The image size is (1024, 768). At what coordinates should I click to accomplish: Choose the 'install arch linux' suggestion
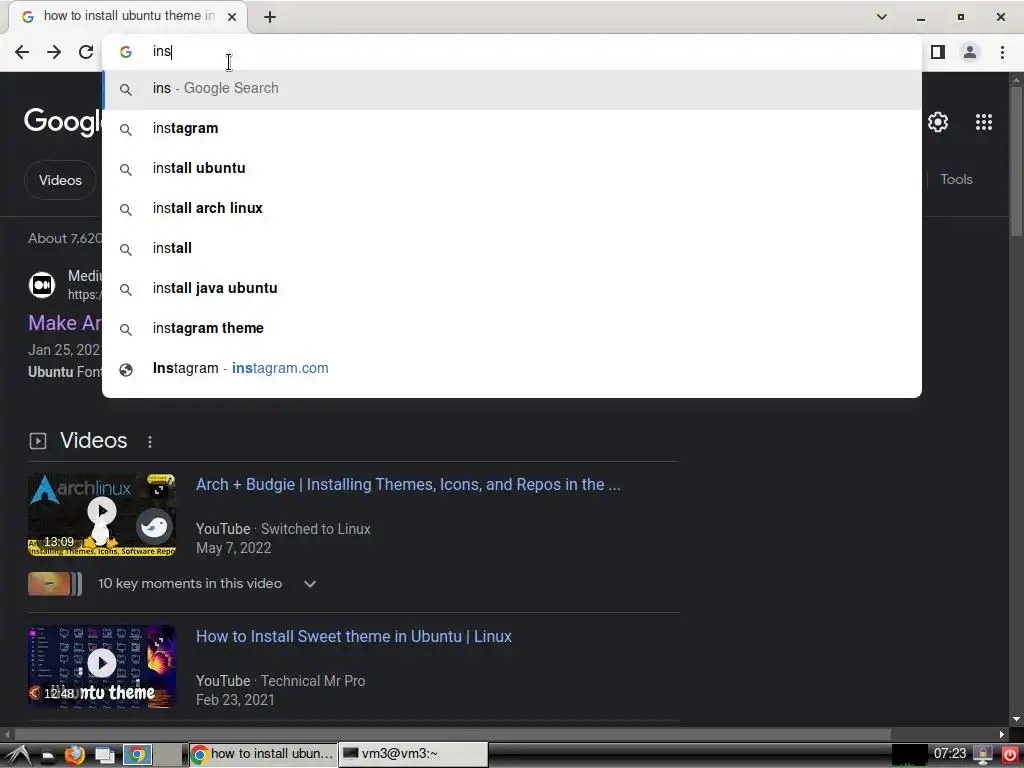[512, 208]
